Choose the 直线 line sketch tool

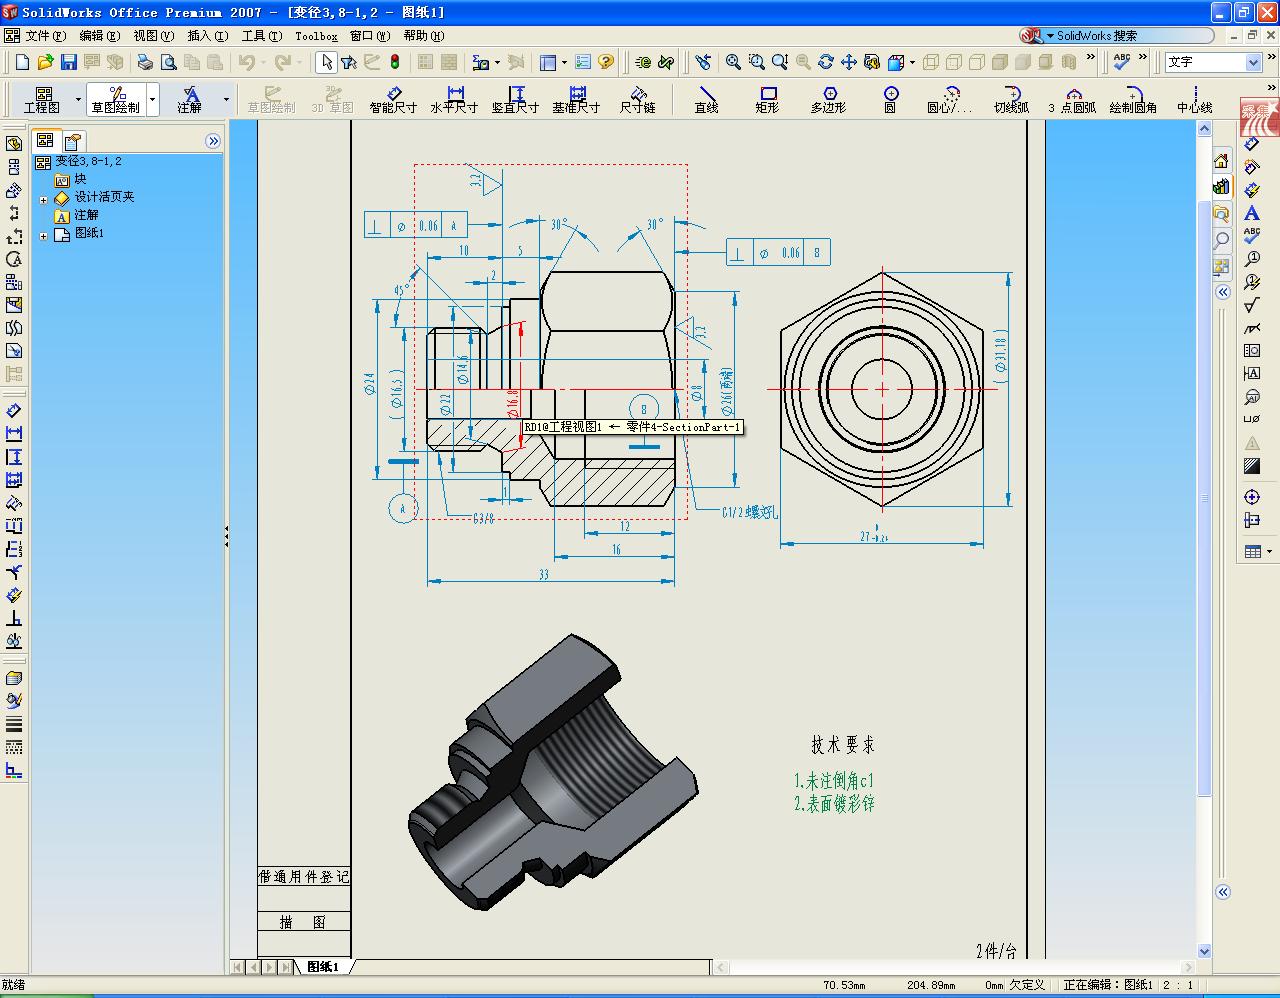pyautogui.click(x=707, y=99)
